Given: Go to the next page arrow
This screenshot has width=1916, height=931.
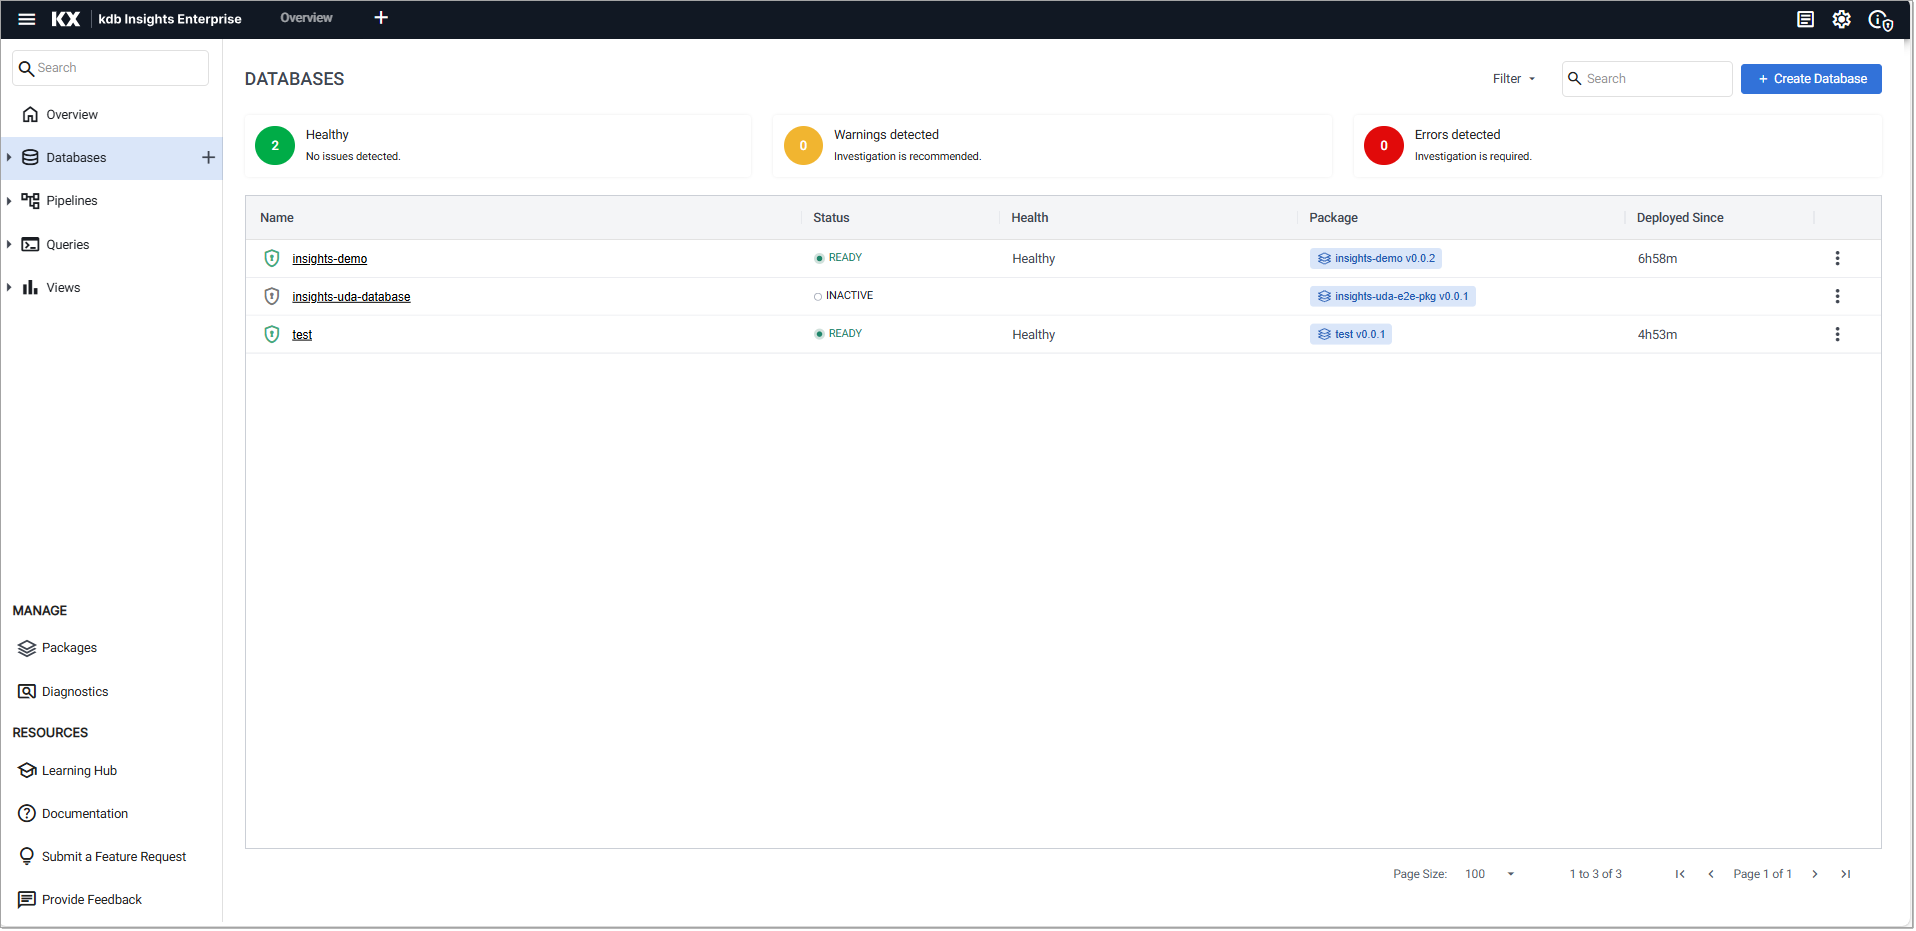Looking at the screenshot, I should pos(1814,875).
